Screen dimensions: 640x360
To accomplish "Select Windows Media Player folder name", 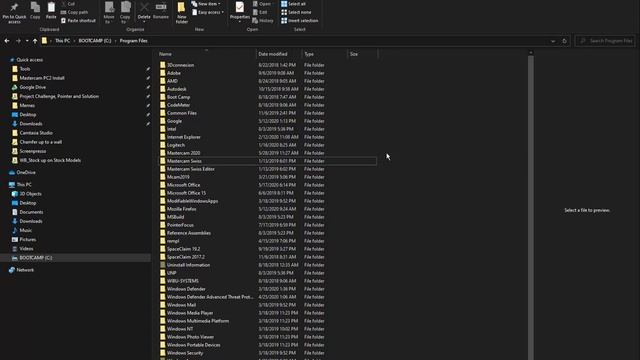I will tap(190, 313).
